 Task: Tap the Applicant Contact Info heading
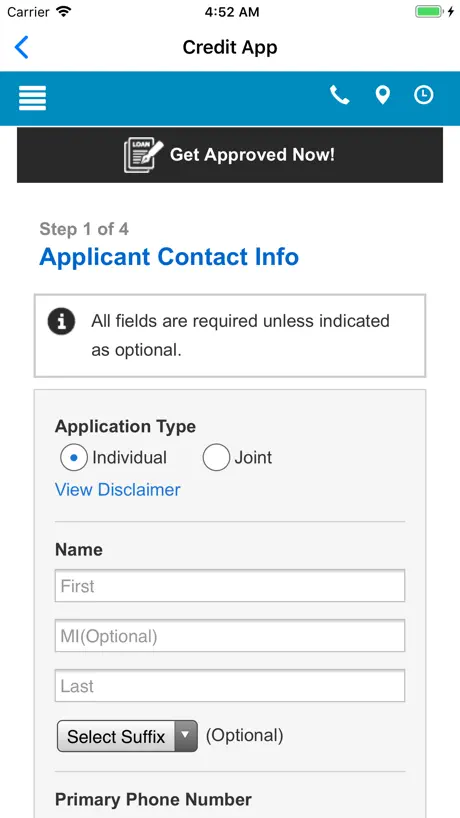pos(169,257)
